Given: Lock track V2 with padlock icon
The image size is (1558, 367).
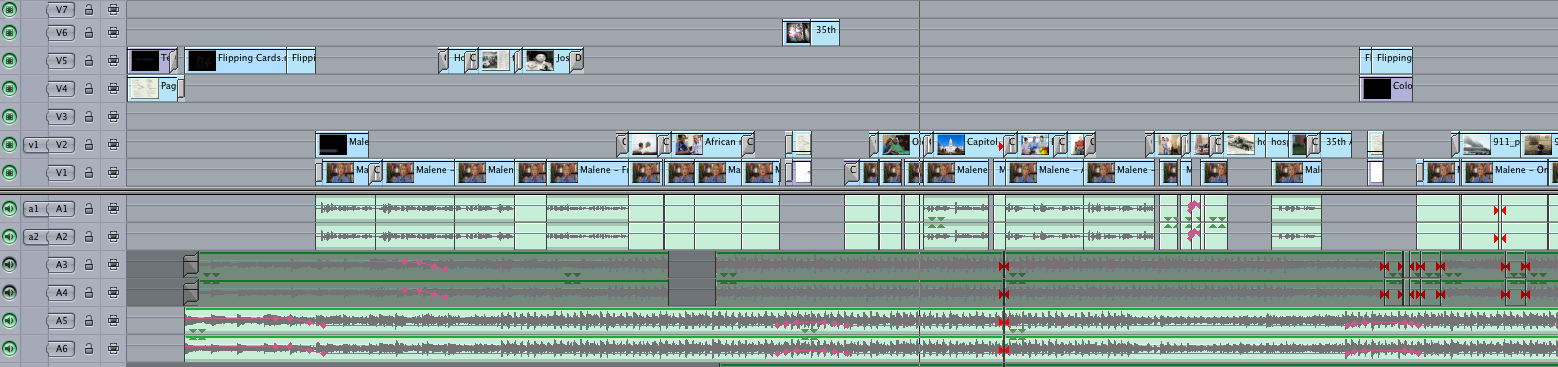Looking at the screenshot, I should 89,145.
